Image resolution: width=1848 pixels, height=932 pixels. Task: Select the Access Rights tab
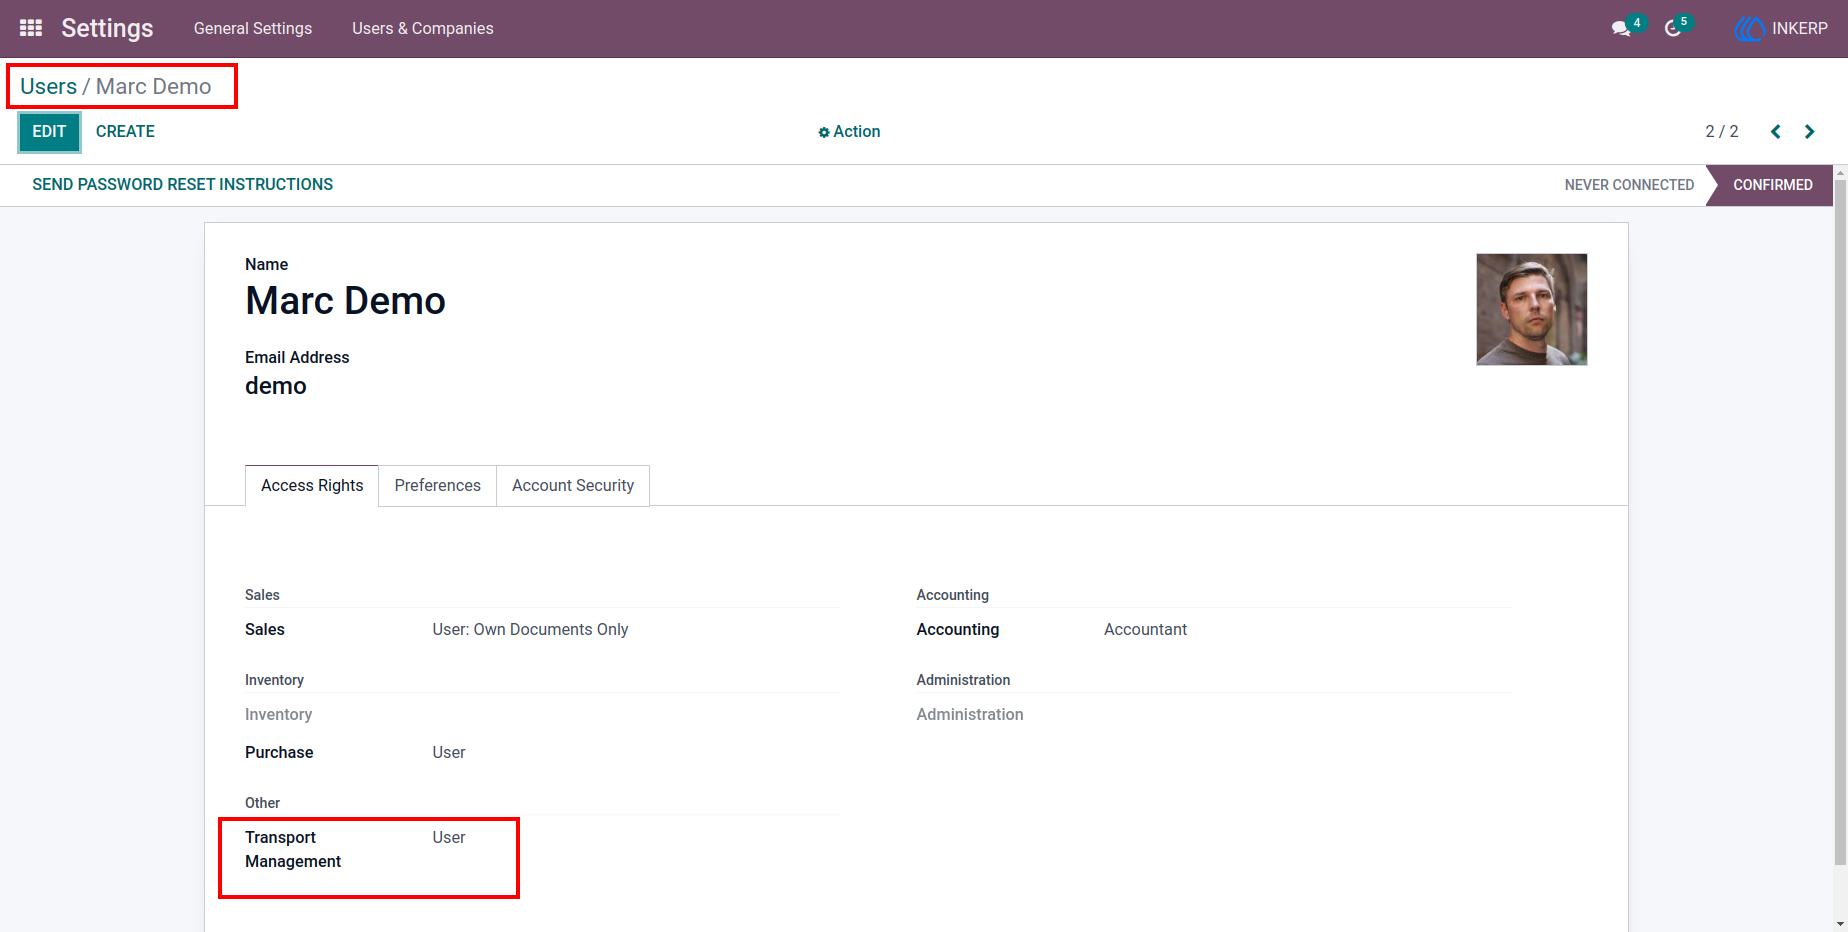click(x=312, y=486)
